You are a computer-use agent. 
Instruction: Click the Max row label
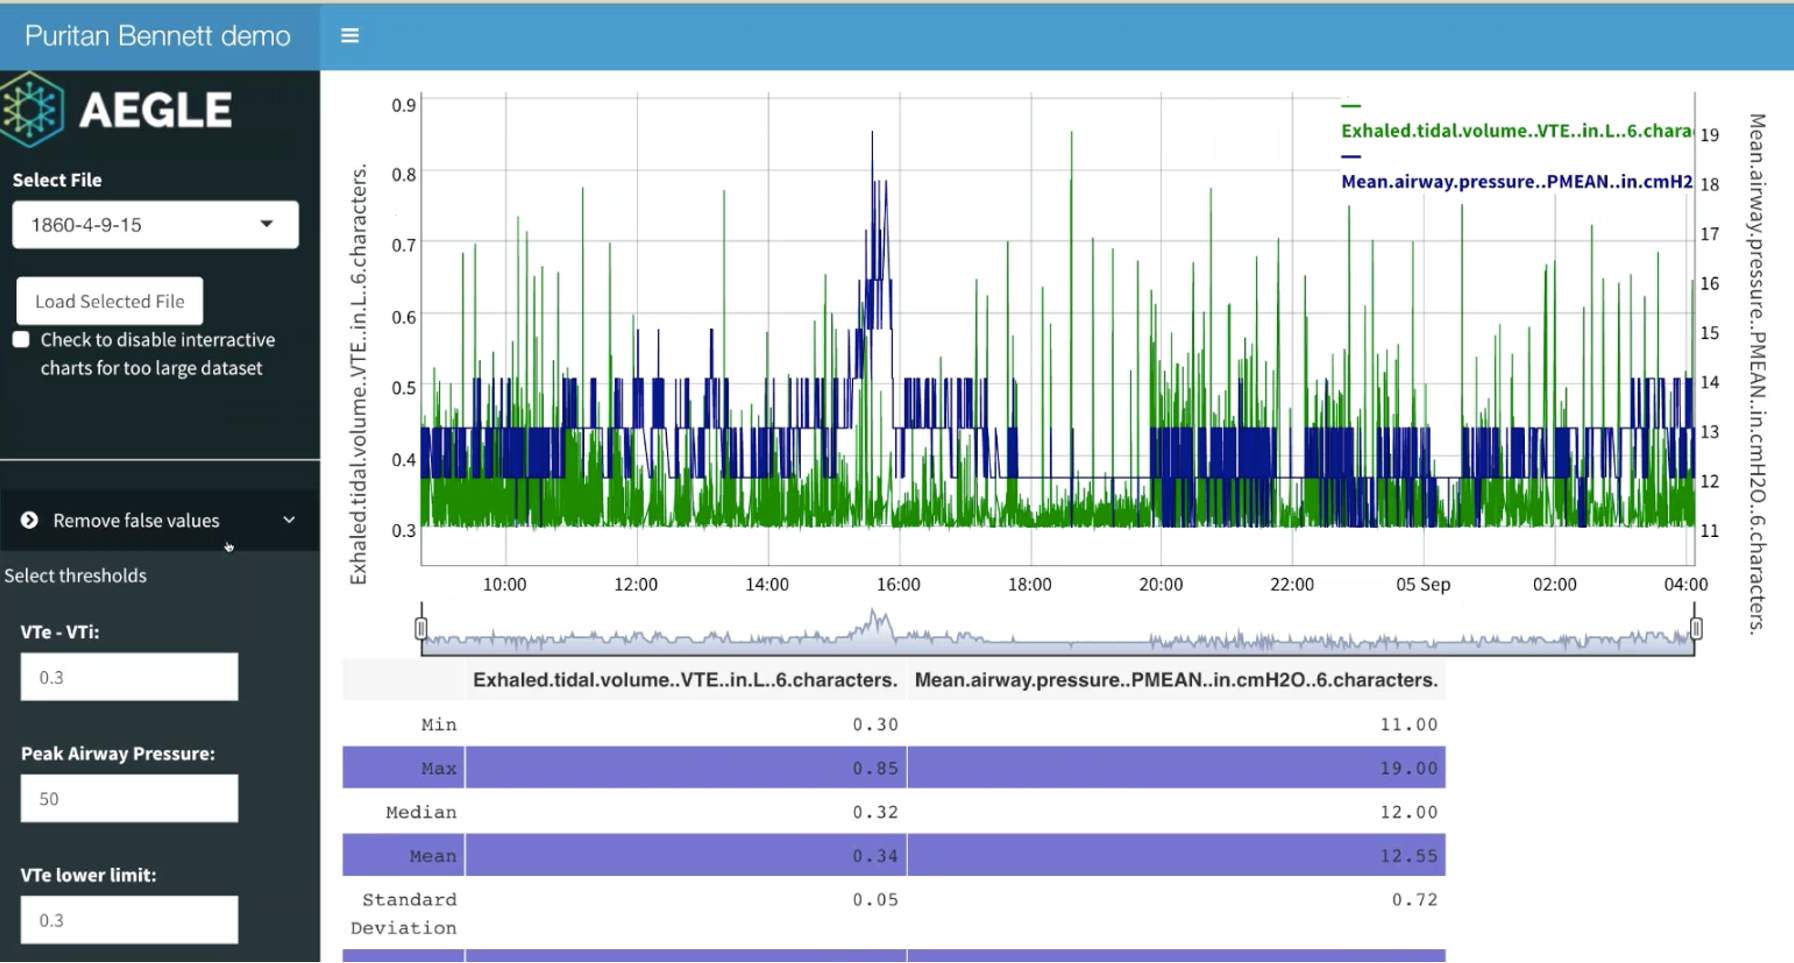(439, 768)
